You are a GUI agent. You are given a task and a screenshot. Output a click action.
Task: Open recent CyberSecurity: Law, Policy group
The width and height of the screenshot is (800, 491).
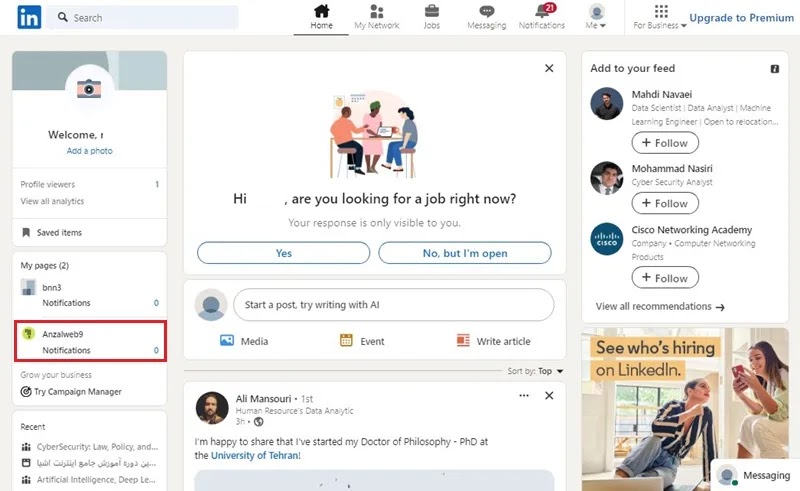pyautogui.click(x=90, y=447)
